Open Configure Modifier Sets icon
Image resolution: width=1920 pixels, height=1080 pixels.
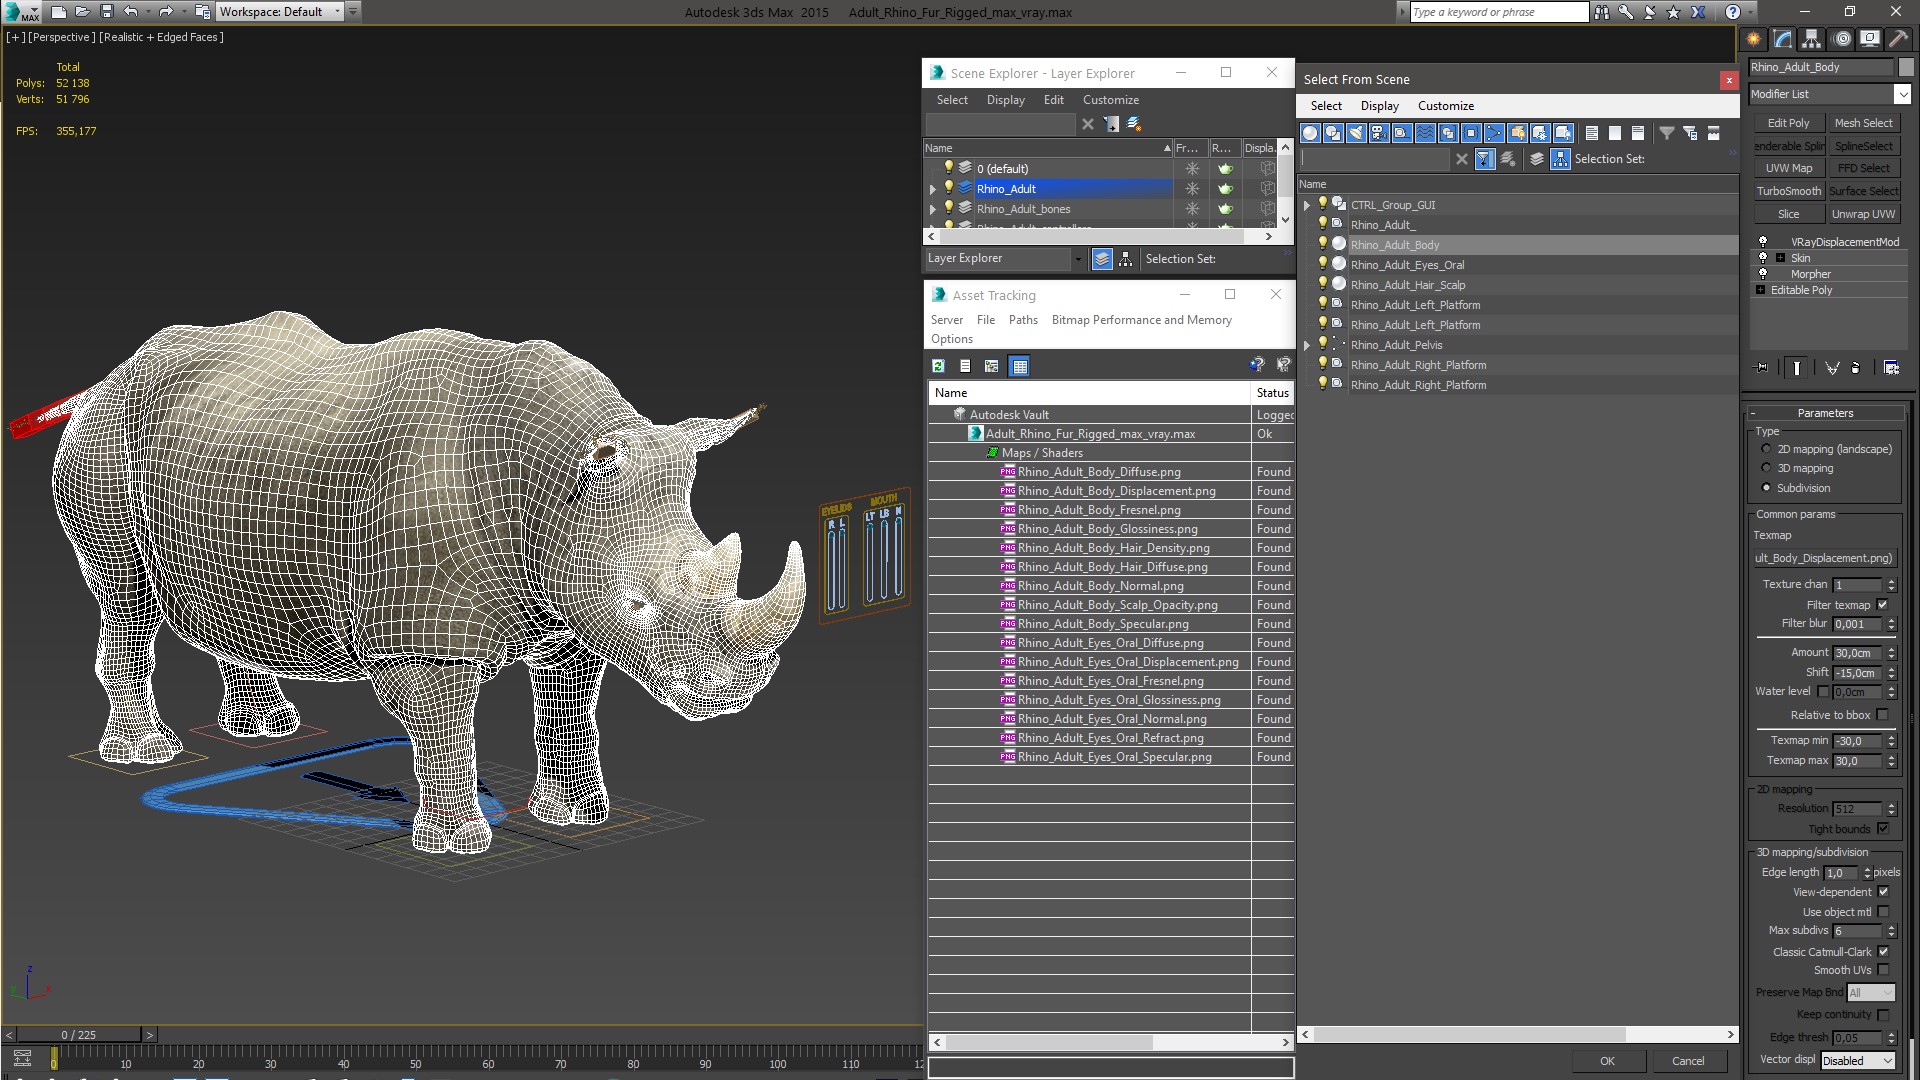coord(1891,368)
